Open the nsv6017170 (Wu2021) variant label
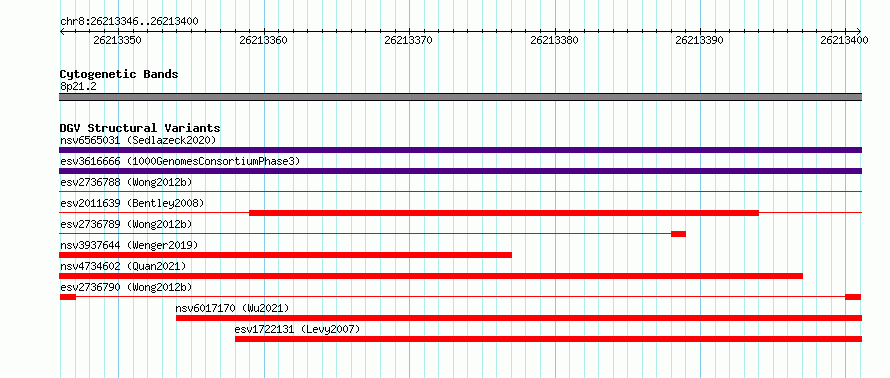This screenshot has height=378, width=890. (232, 308)
